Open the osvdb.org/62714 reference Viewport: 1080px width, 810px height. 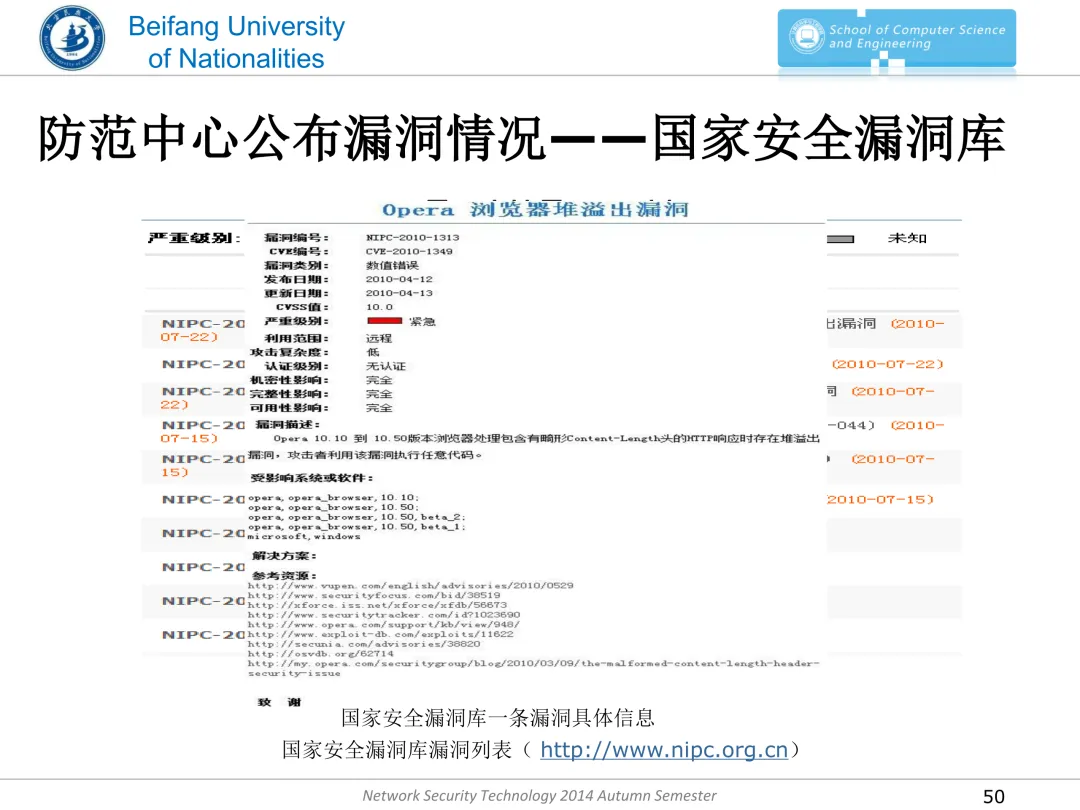coord(321,654)
